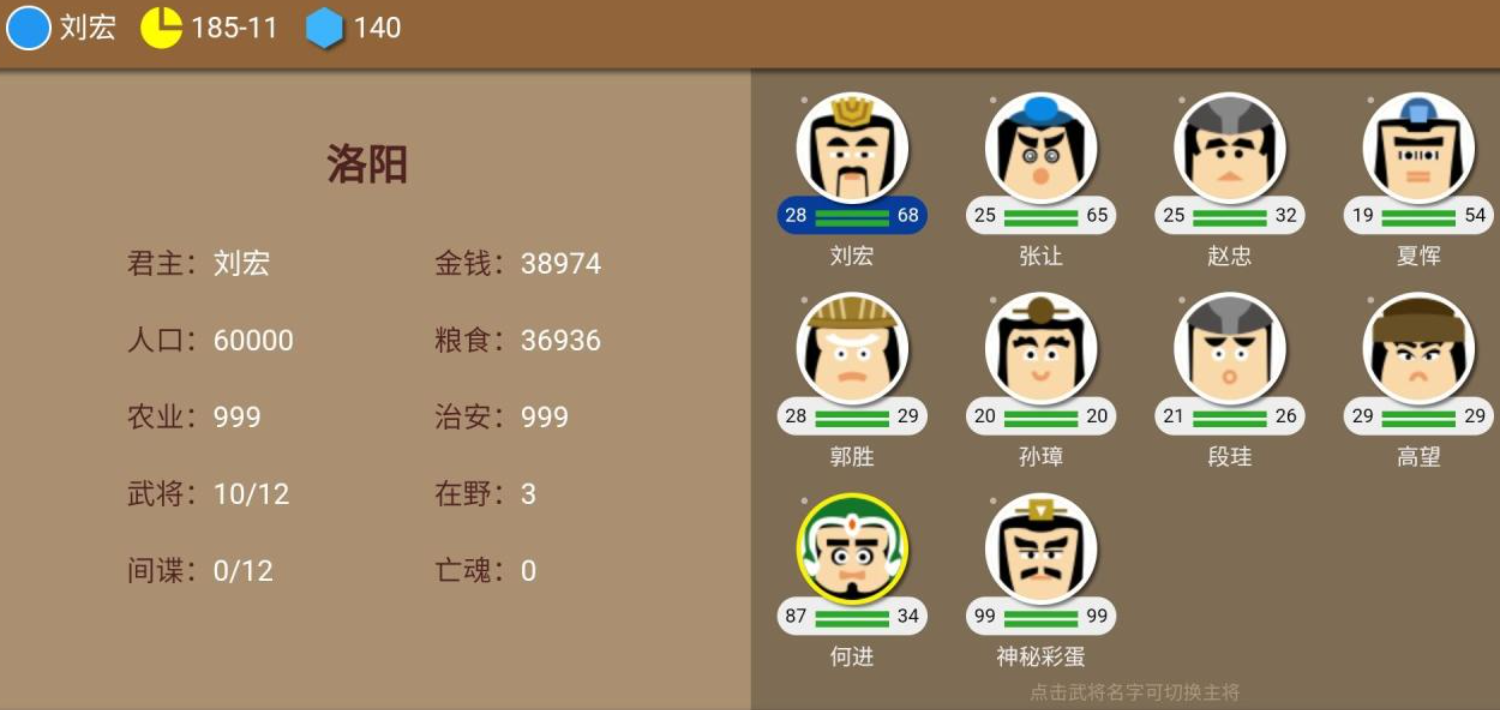Select the 神秘彩蛋 portrait
Viewport: 1500px width, 710px height.
tap(1041, 549)
